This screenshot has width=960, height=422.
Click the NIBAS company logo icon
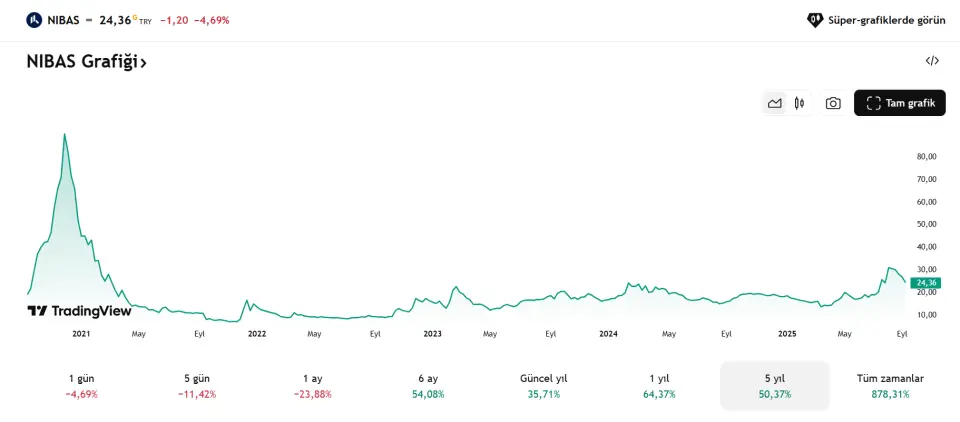pyautogui.click(x=35, y=19)
